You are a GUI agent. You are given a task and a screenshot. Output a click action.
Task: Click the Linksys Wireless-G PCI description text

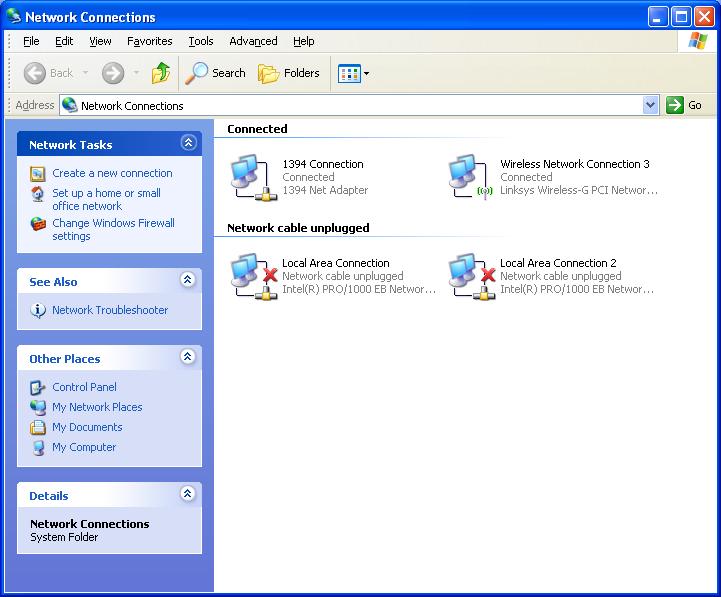click(x=579, y=190)
